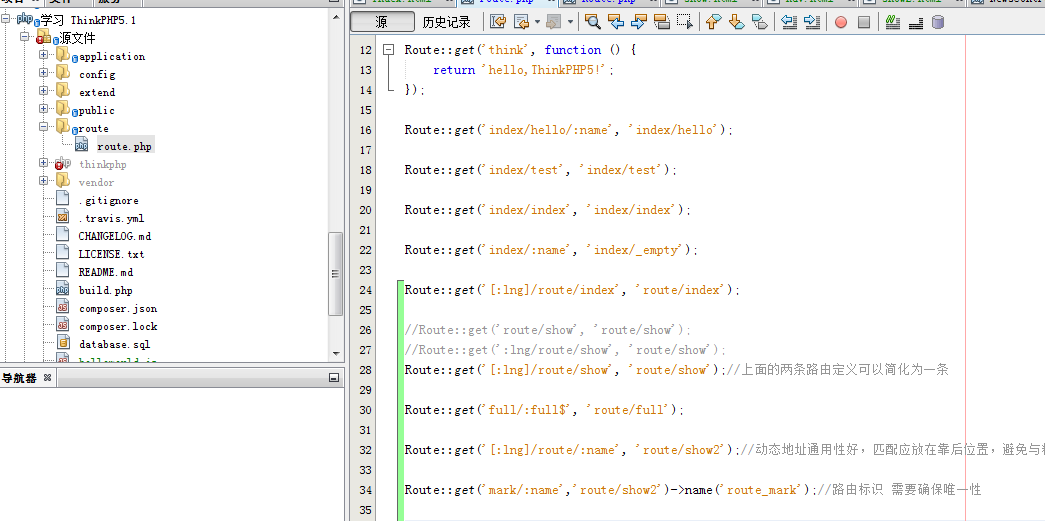Minimize the navigator panel
1045x521 pixels.
pos(334,378)
